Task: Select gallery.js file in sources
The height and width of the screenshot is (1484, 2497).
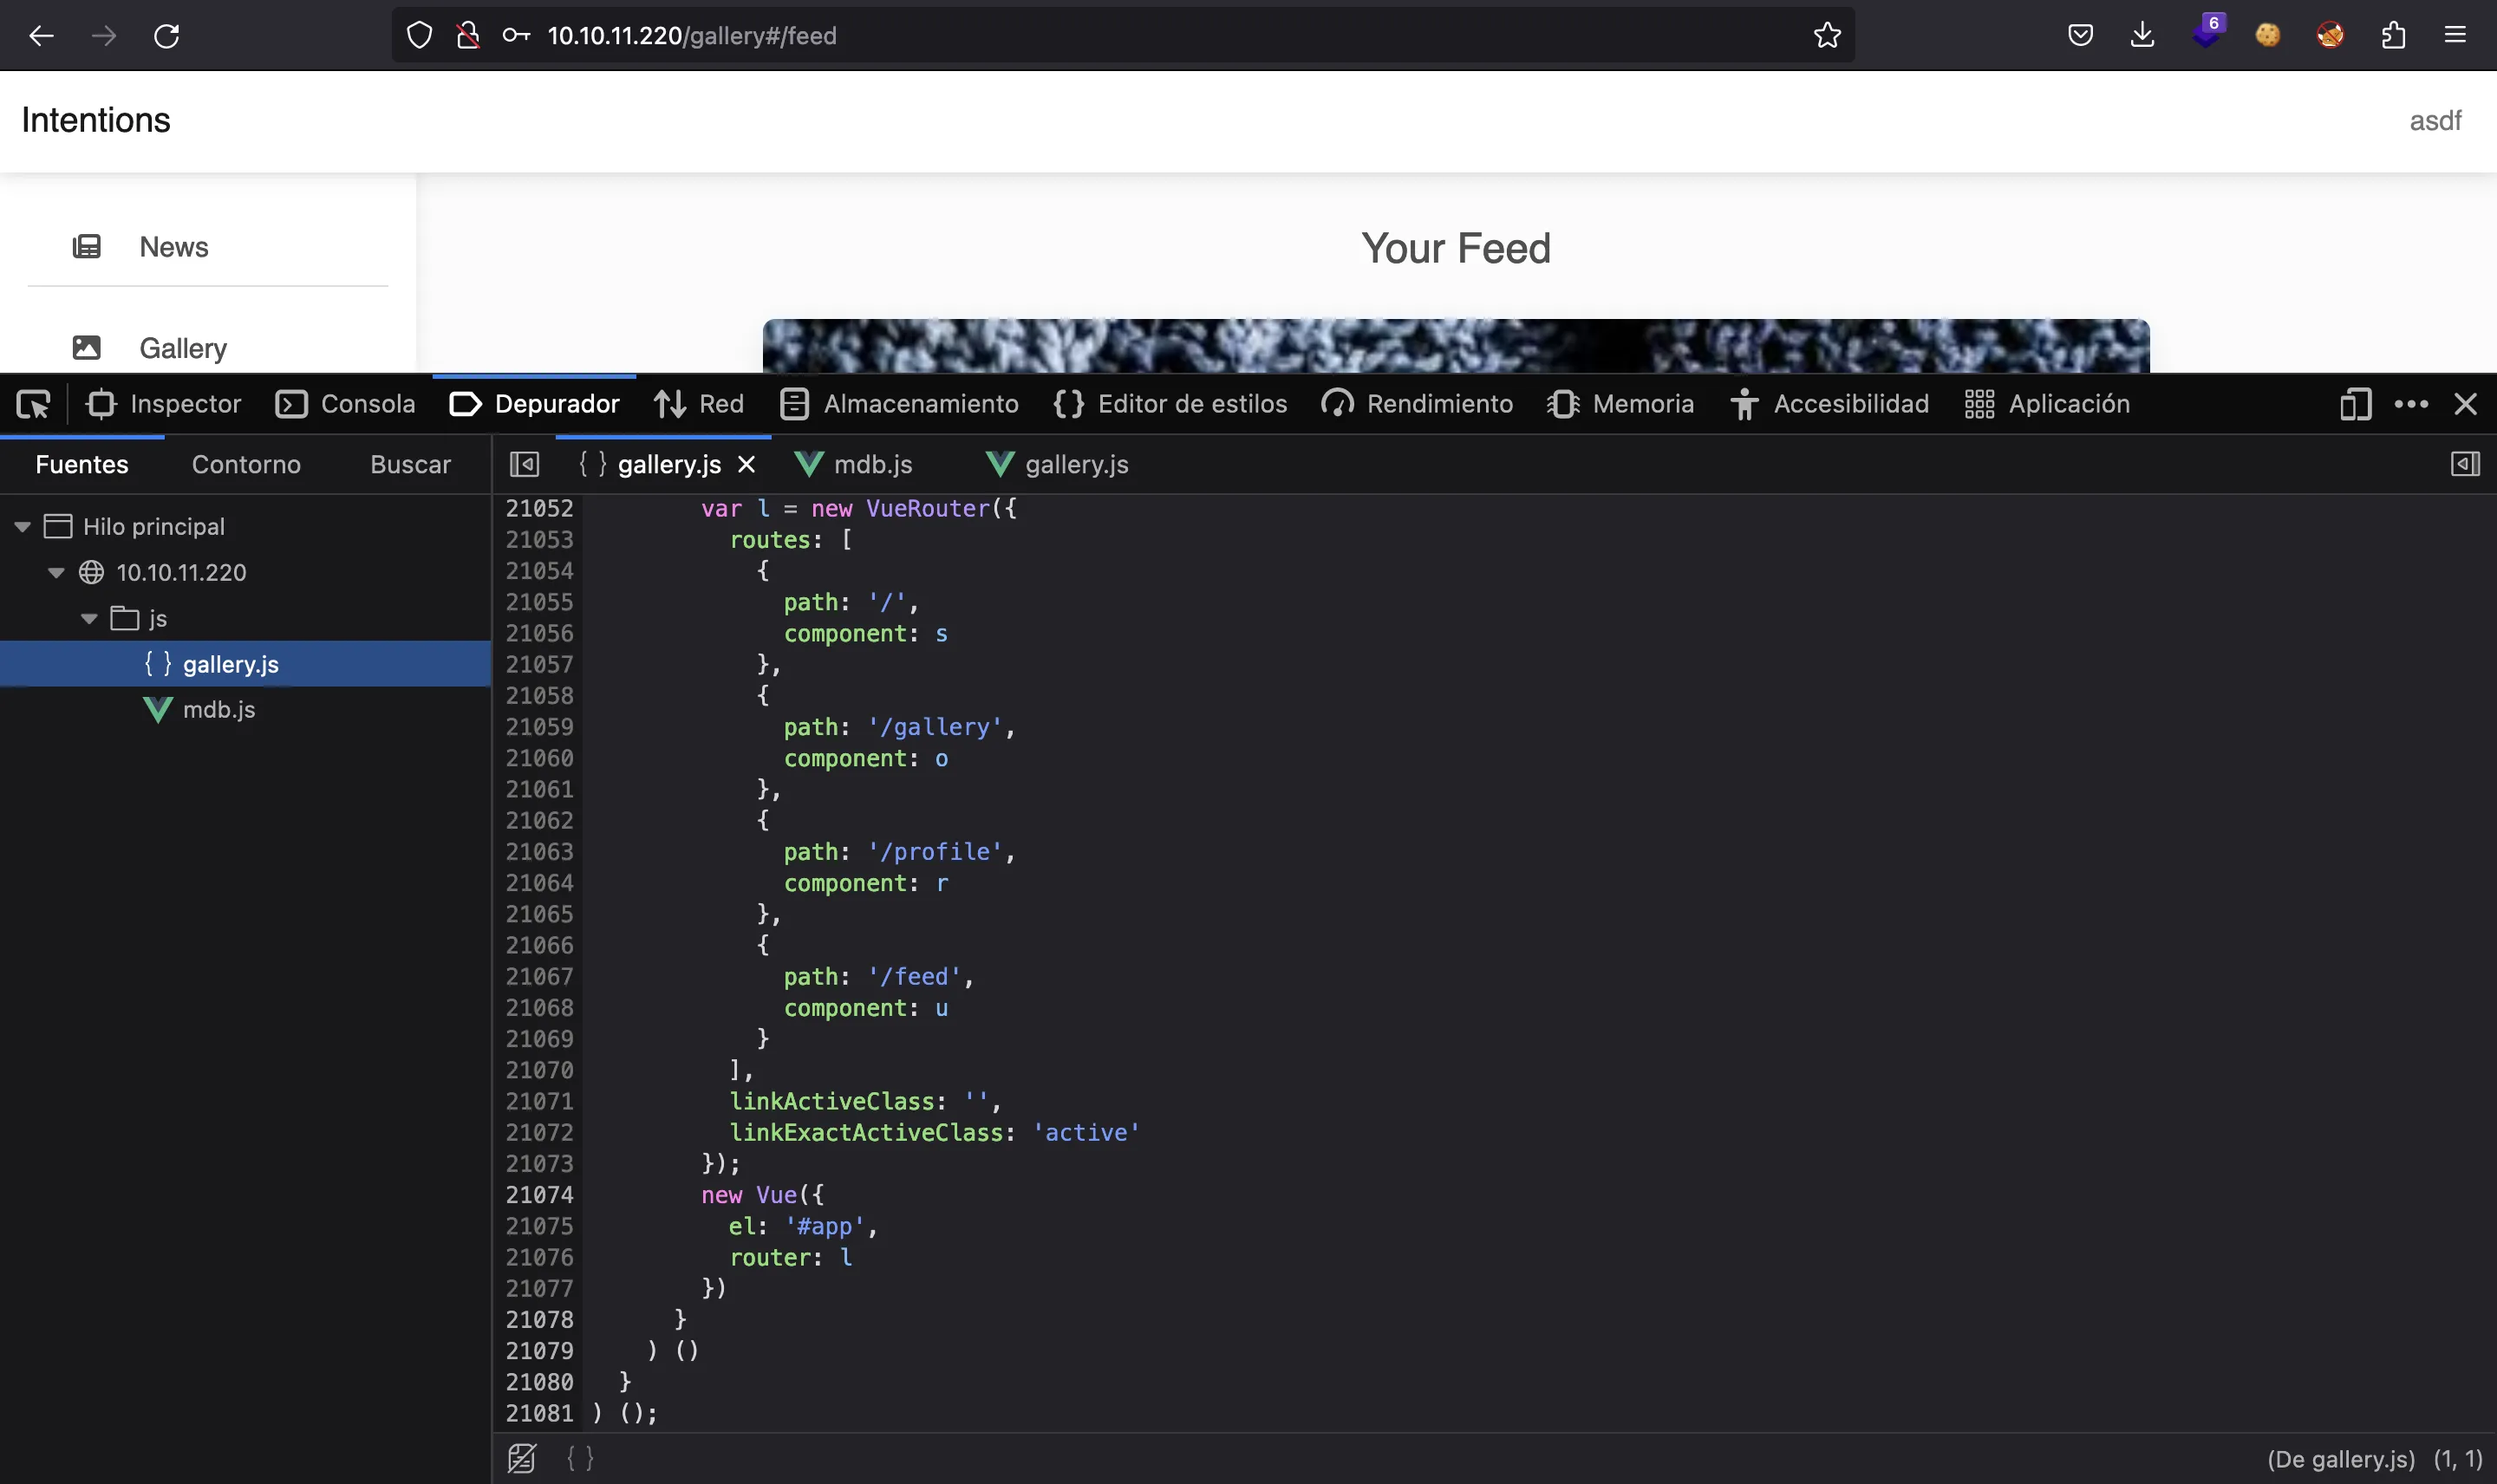Action: click(x=230, y=662)
